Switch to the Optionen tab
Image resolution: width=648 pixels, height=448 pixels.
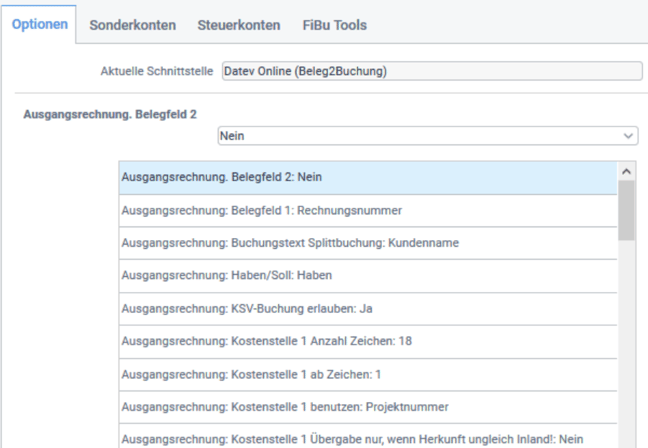39,24
